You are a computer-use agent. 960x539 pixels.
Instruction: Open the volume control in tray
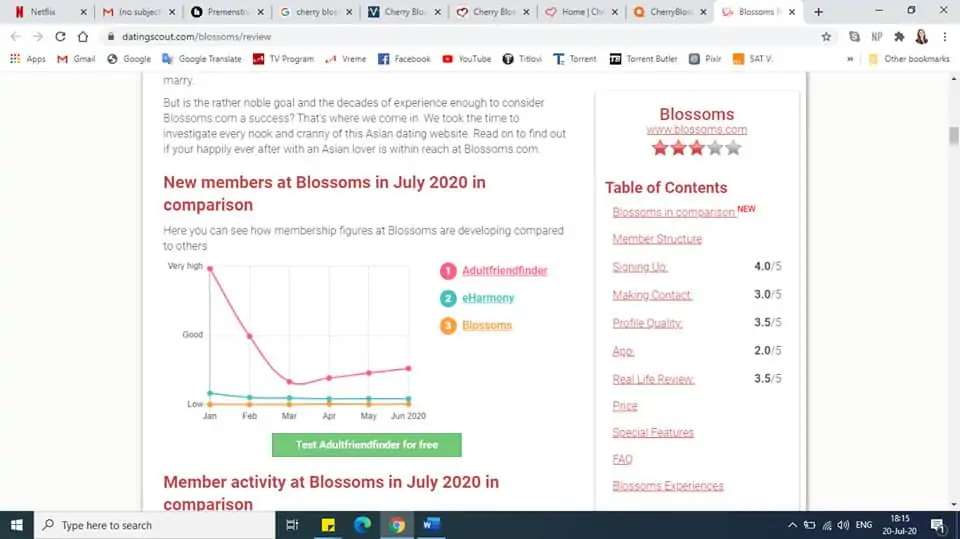(x=843, y=525)
